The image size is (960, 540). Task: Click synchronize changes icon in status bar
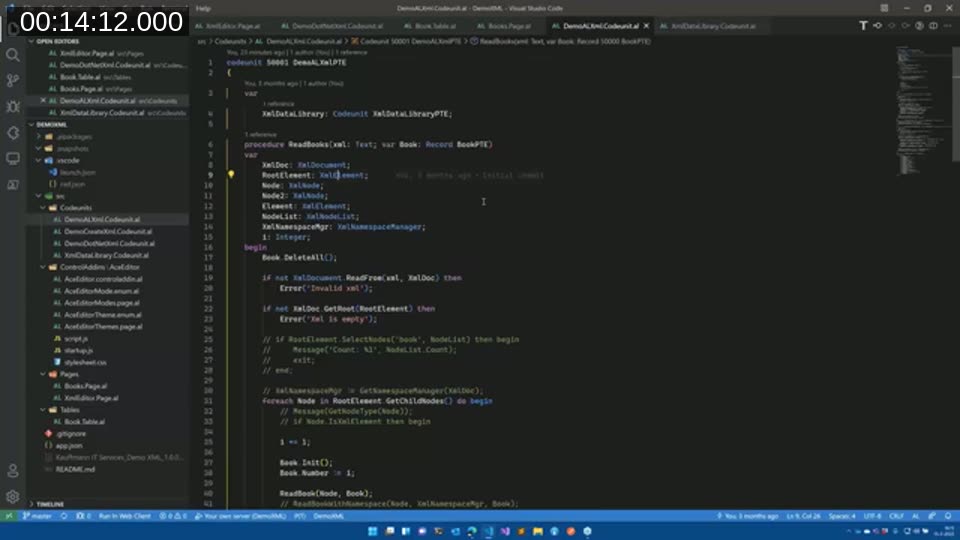point(64,516)
